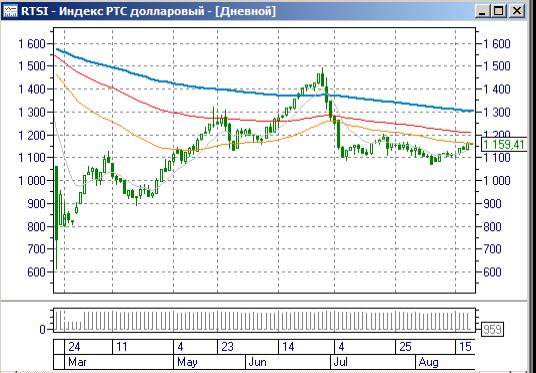This screenshot has width=536, height=373.
Task: Click the '0' label on the volume axis
Action: (x=42, y=330)
